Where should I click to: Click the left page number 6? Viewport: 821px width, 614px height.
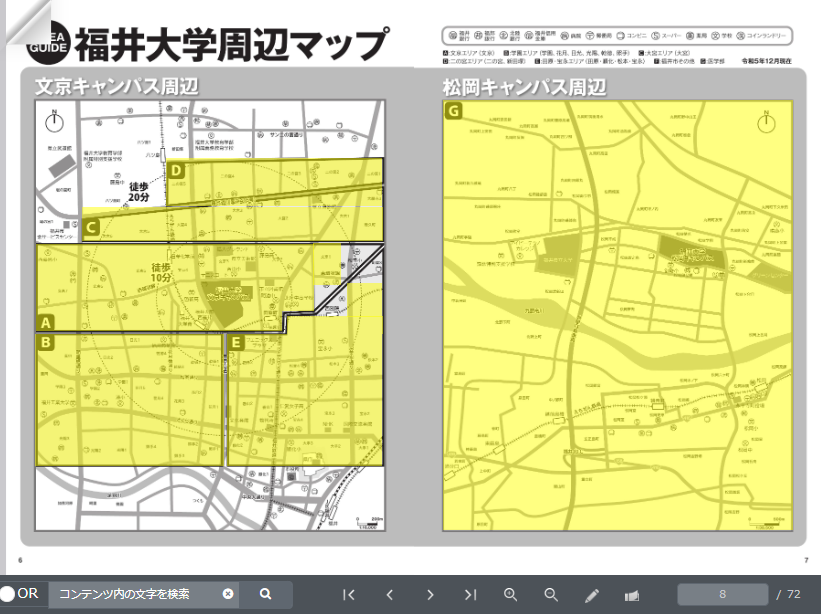[x=20, y=560]
